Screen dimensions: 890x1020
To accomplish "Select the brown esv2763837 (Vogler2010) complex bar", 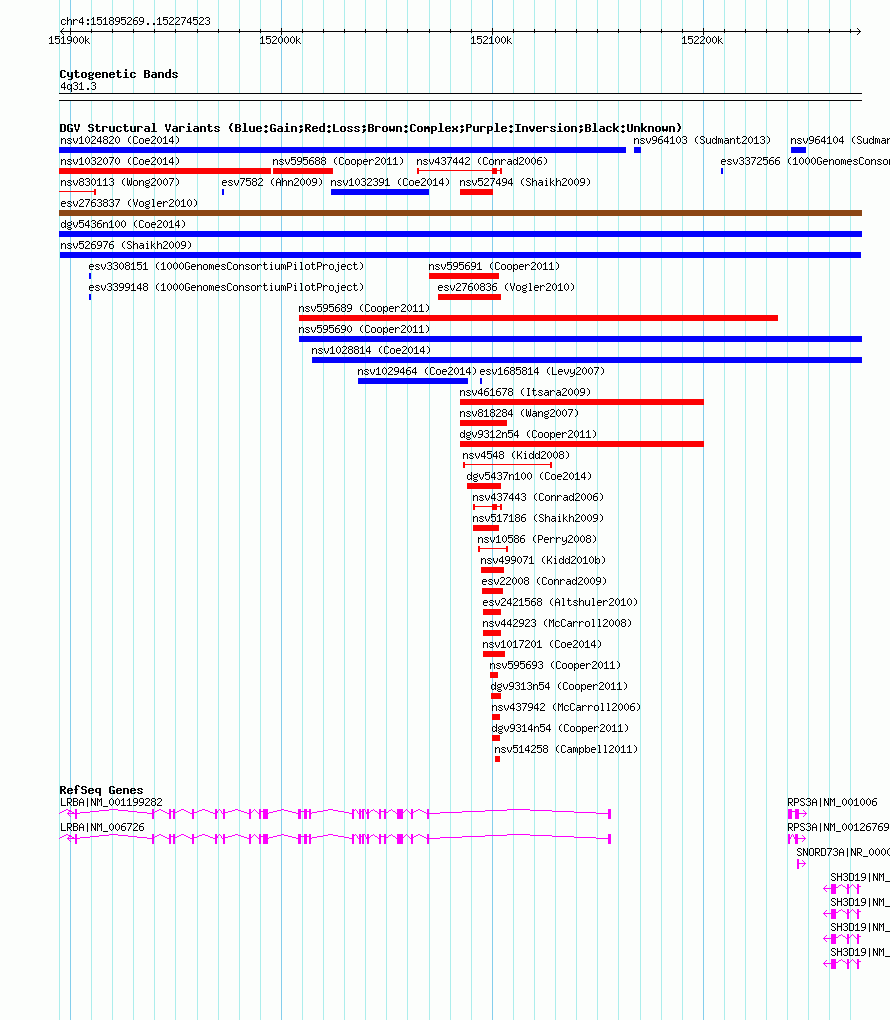I will (461, 213).
